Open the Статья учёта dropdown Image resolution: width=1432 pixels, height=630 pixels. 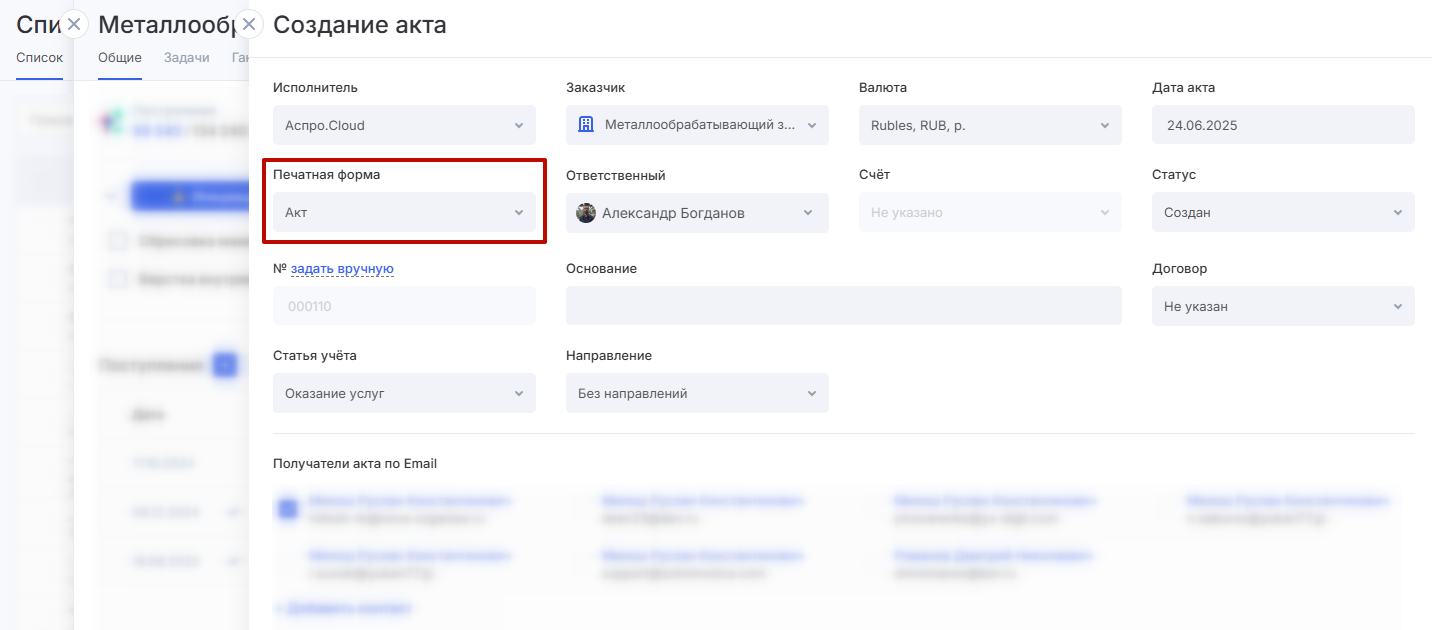pyautogui.click(x=404, y=394)
